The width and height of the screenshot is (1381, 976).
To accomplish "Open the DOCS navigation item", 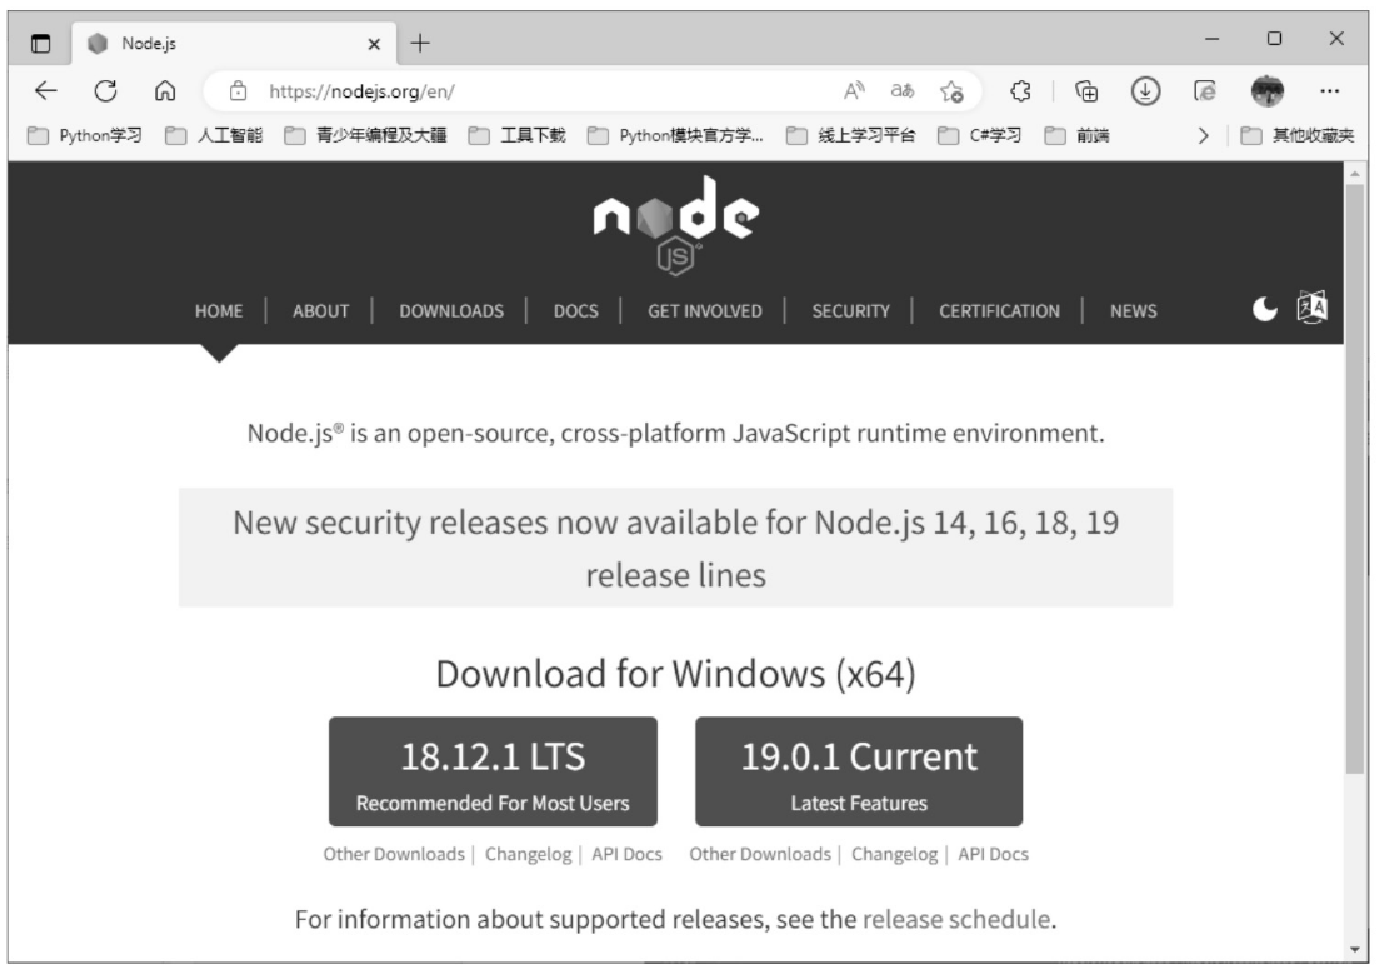I will pos(576,311).
